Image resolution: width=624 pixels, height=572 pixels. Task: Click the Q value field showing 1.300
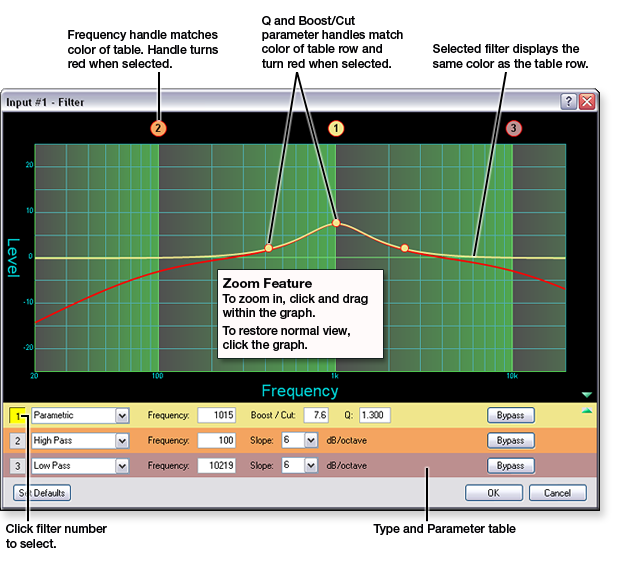click(374, 415)
